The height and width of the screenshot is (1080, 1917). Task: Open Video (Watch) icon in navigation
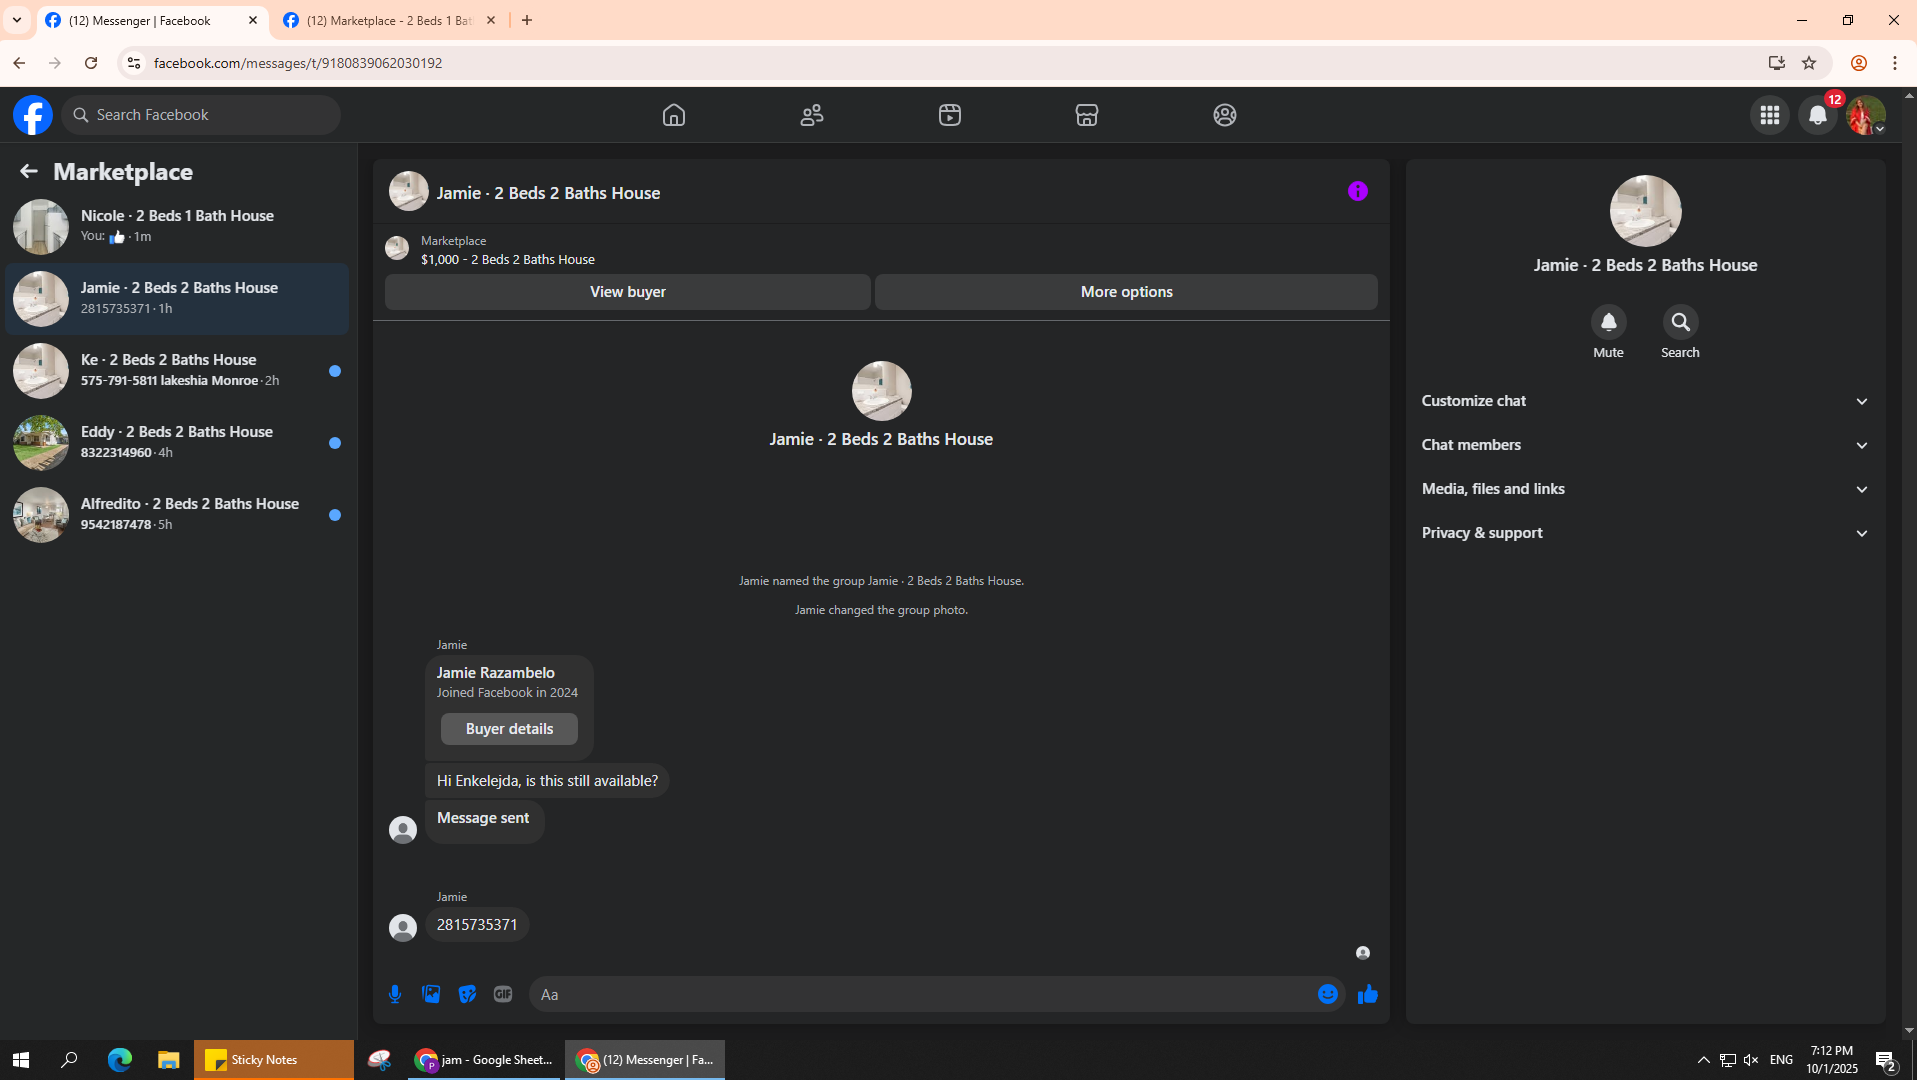950,115
